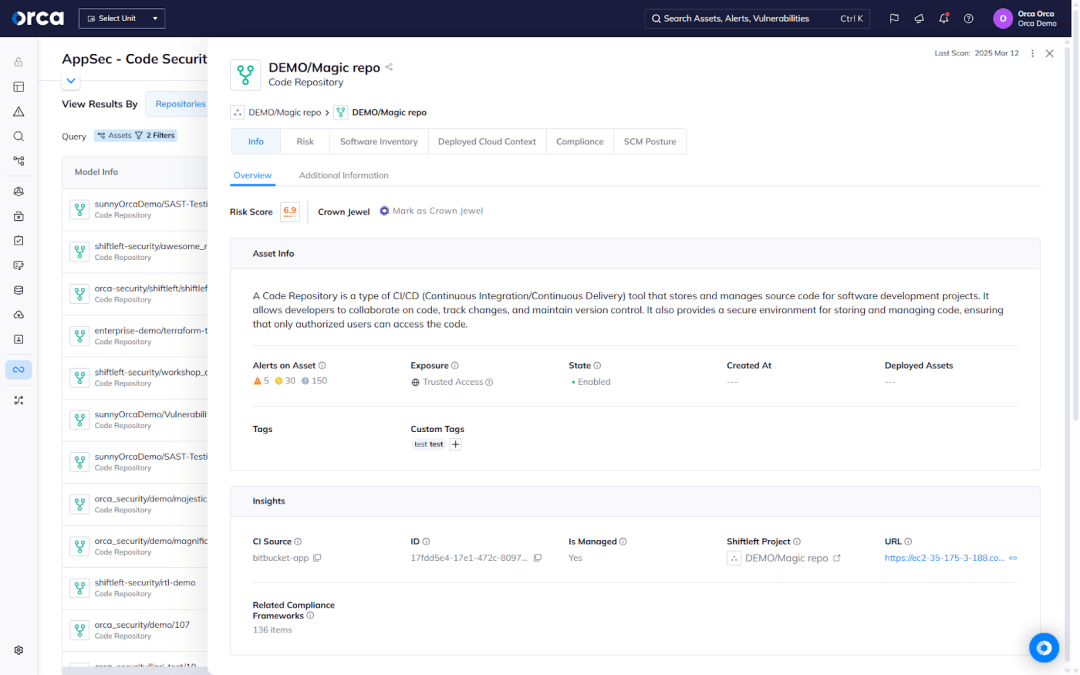Close the asset details panel
Image resolution: width=1080 pixels, height=675 pixels.
click(1049, 53)
